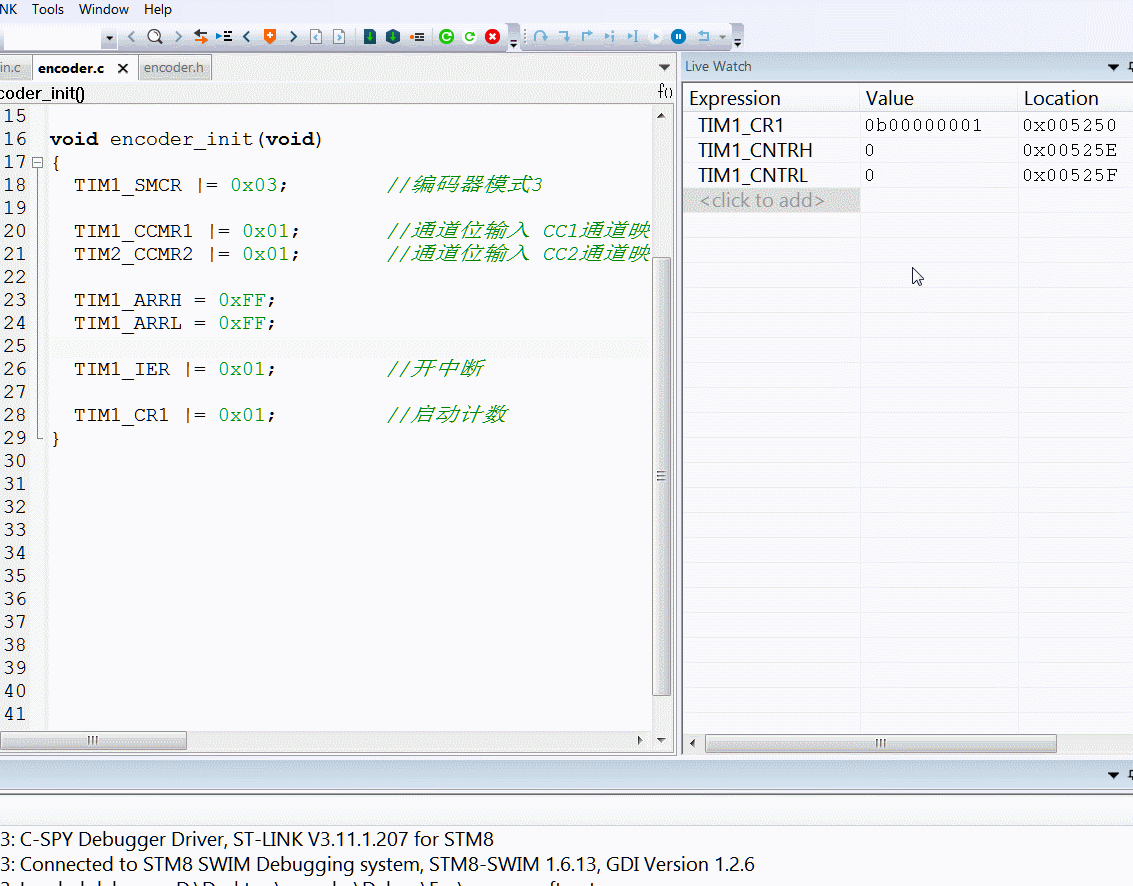
Task: Click the red Stop Debugging icon
Action: [492, 37]
